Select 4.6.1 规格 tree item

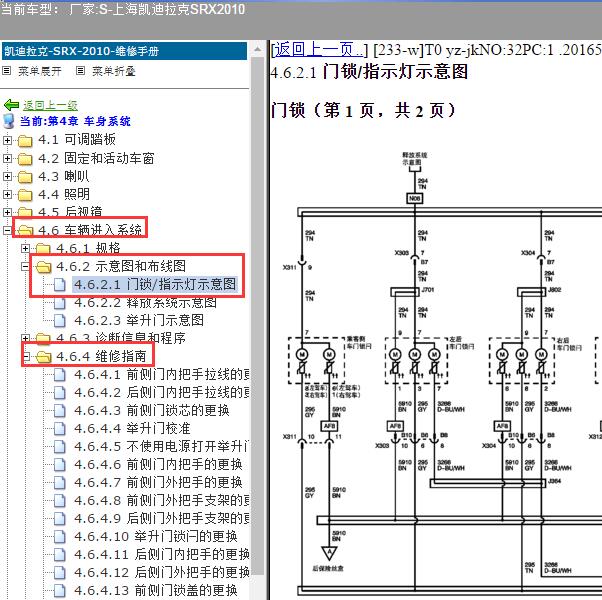88,248
